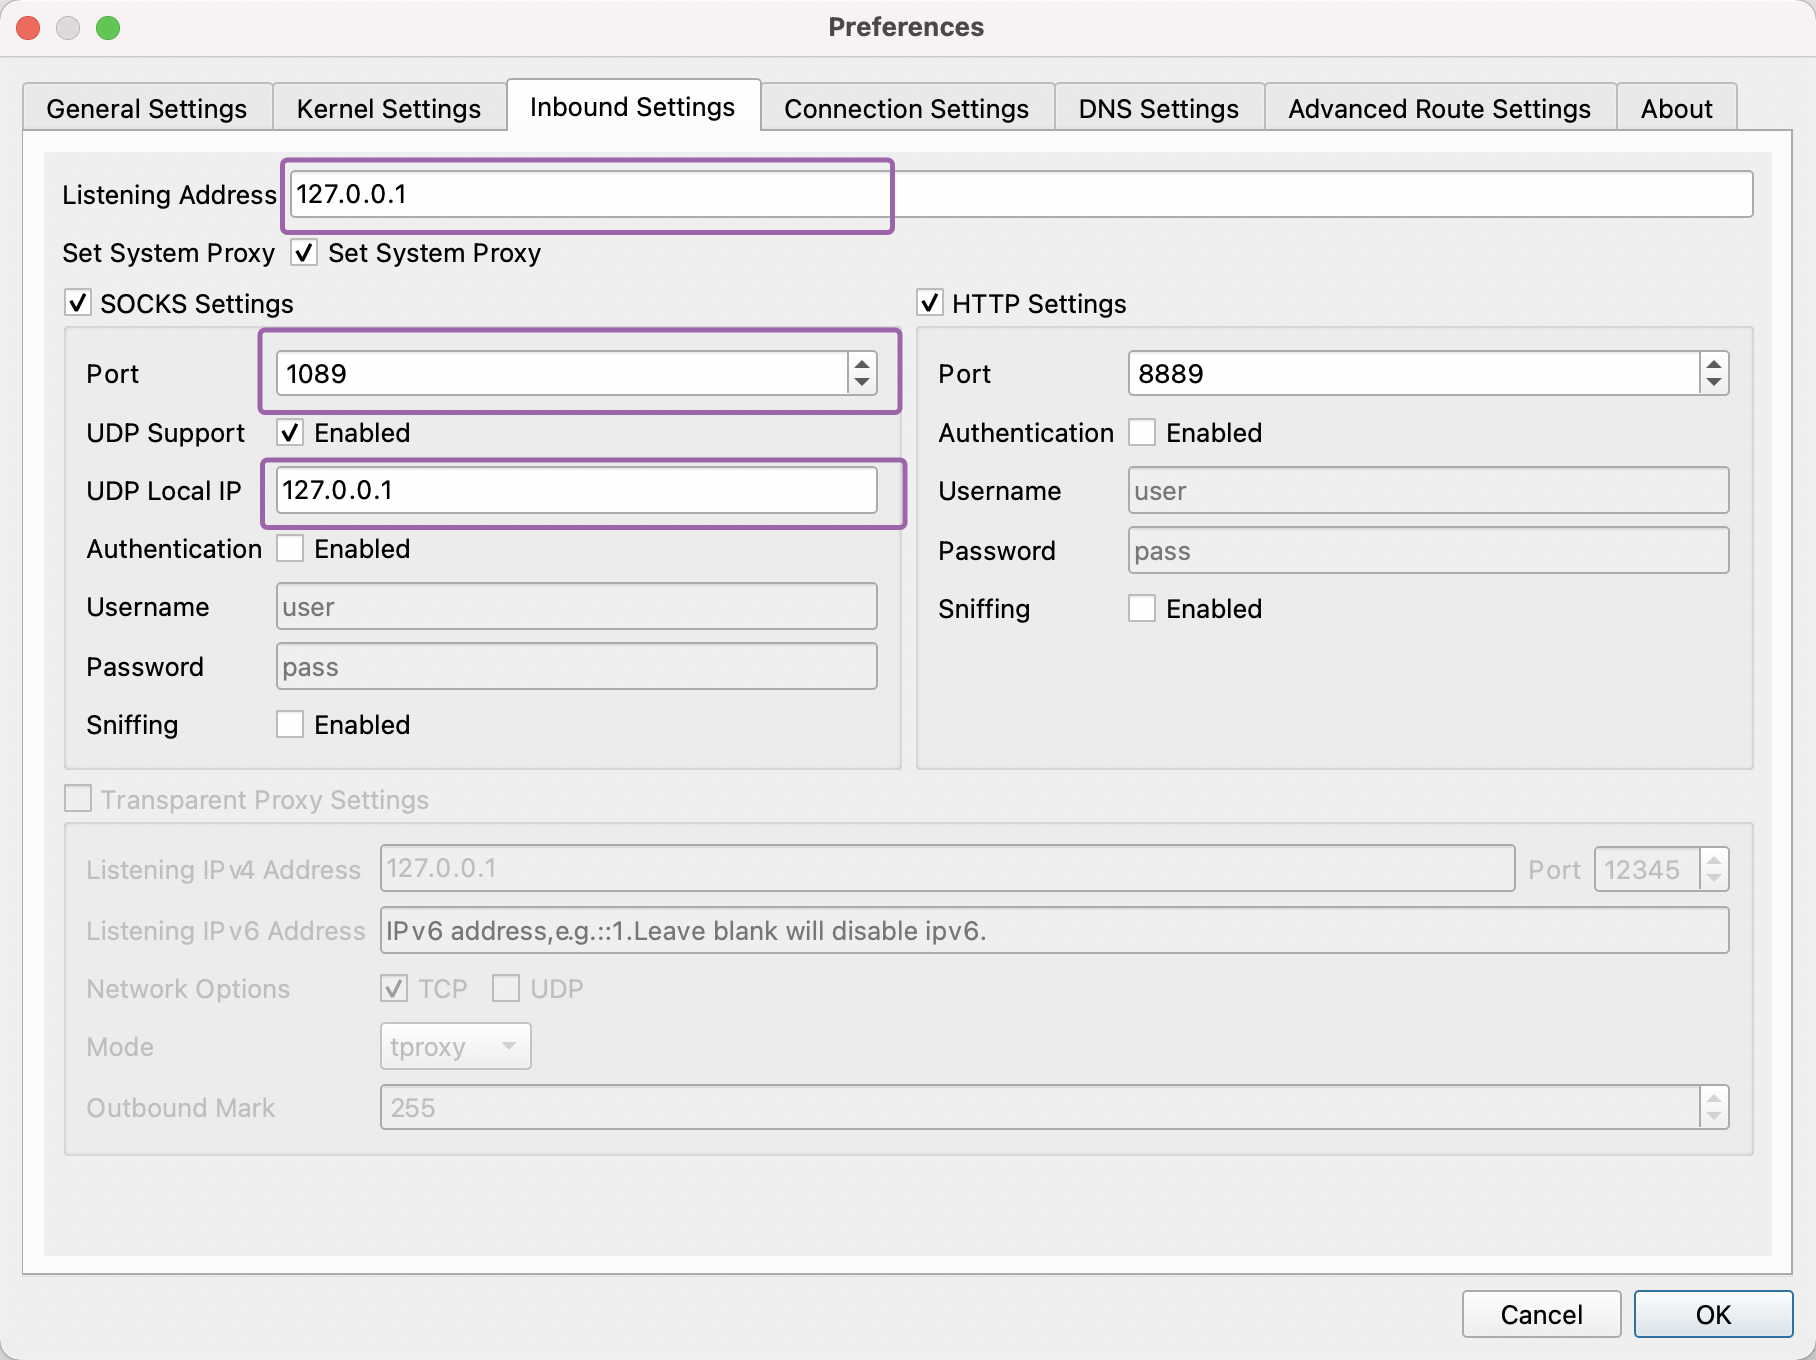Go to Advanced Route Settings tab
This screenshot has height=1360, width=1816.
point(1438,108)
